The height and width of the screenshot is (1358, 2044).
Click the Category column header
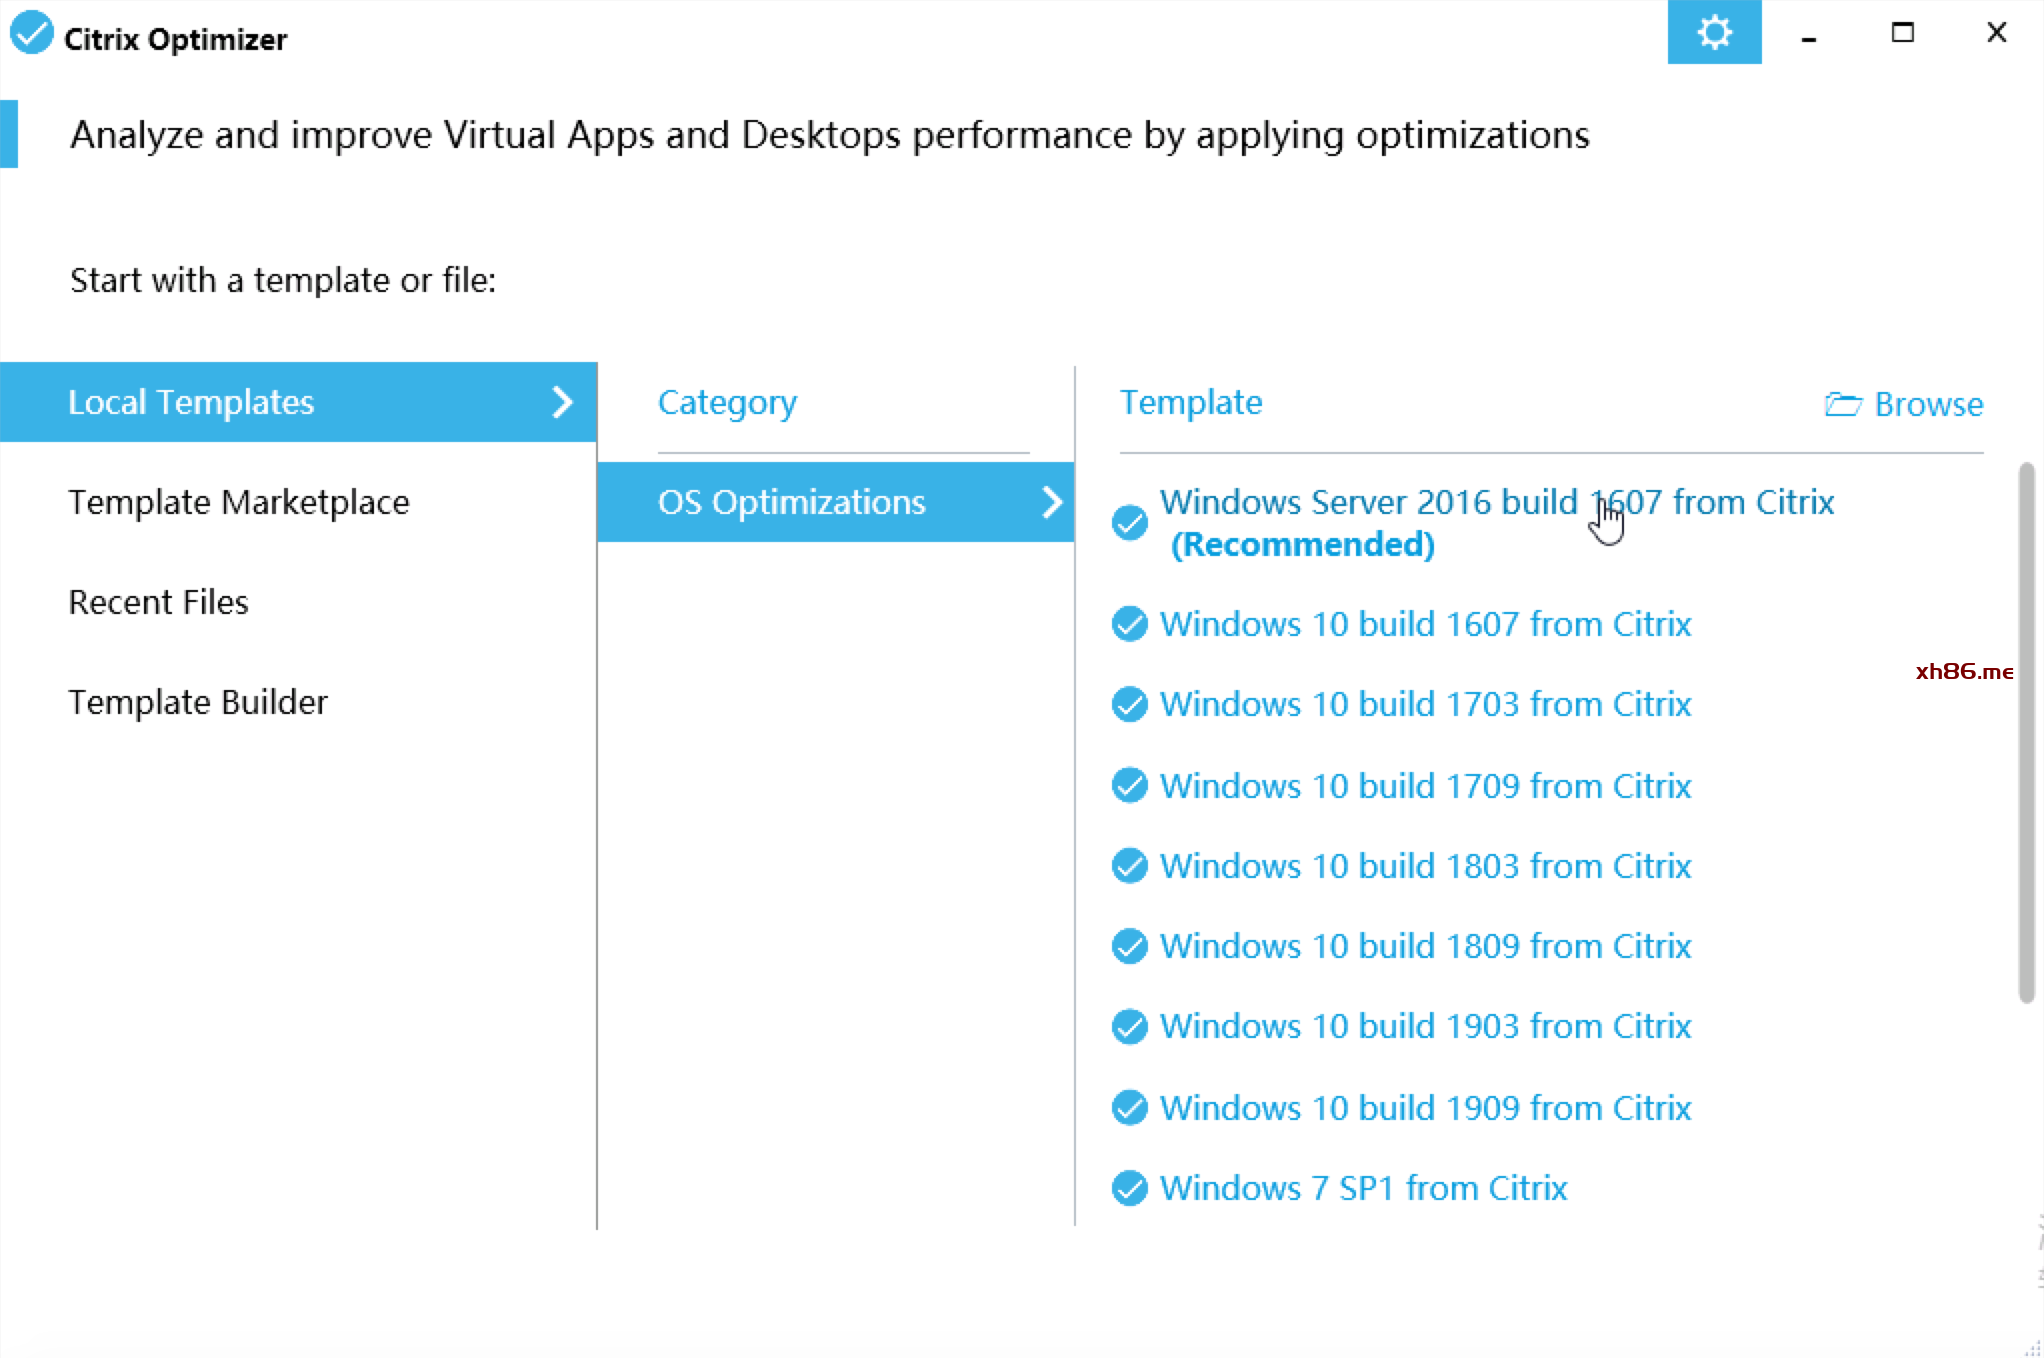coord(727,402)
